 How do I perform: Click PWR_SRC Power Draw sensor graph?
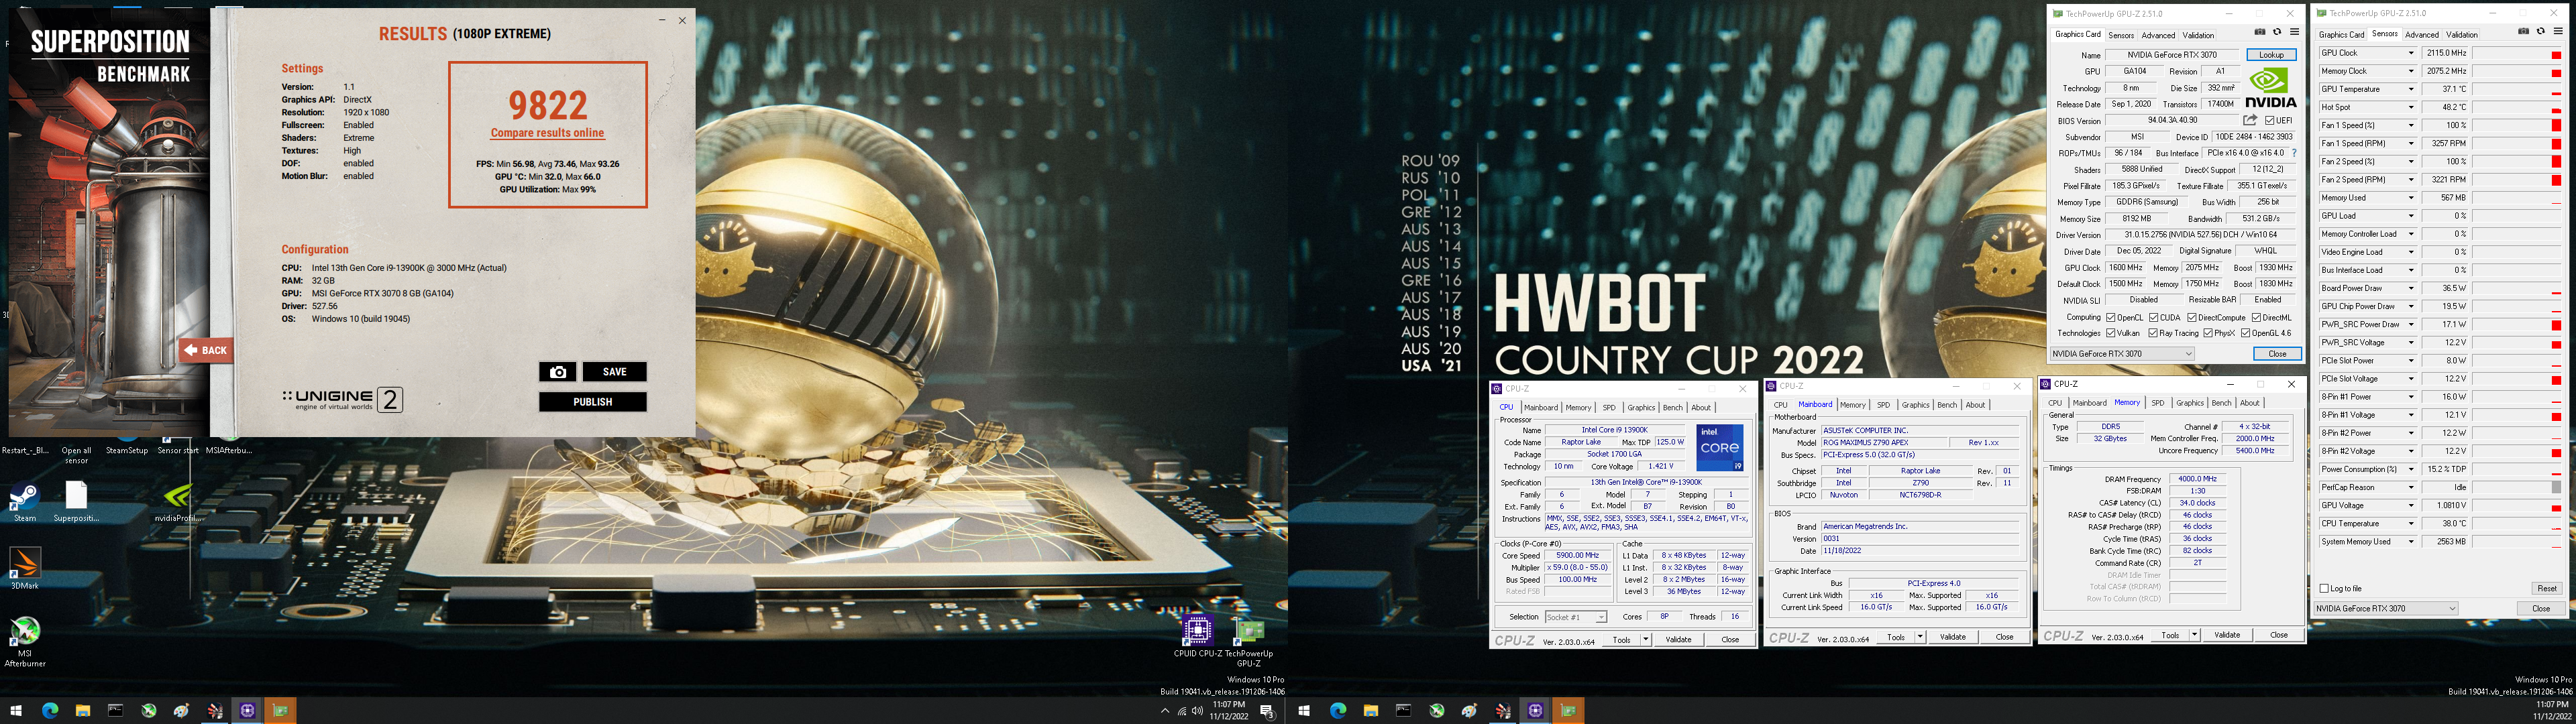pos(2517,324)
